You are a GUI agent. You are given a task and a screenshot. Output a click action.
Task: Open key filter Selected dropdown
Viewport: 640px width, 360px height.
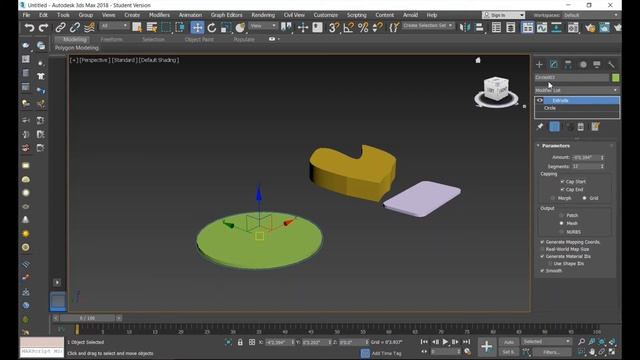(546, 342)
